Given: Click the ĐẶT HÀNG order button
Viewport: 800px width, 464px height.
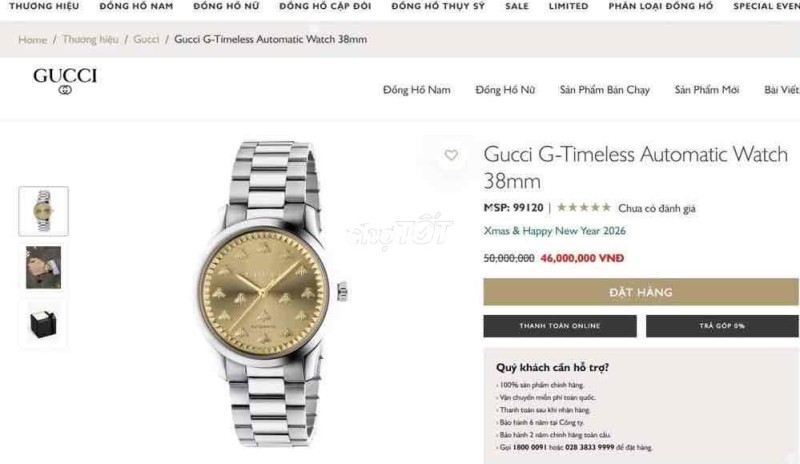Looking at the screenshot, I should click(641, 292).
